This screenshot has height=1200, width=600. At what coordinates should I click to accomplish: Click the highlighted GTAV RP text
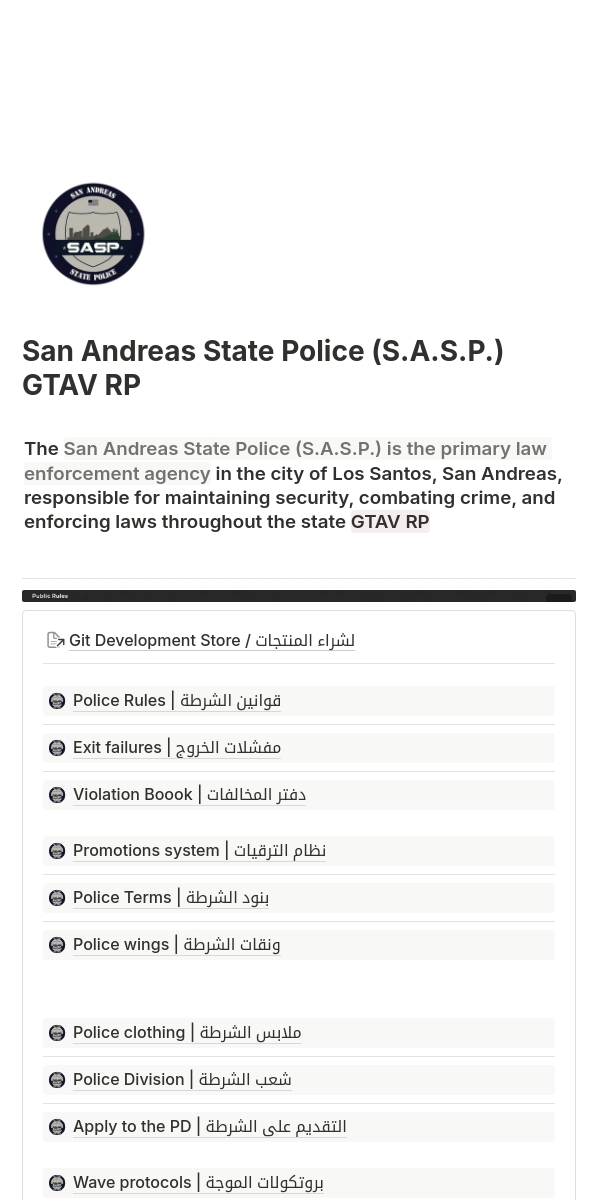[x=390, y=522]
